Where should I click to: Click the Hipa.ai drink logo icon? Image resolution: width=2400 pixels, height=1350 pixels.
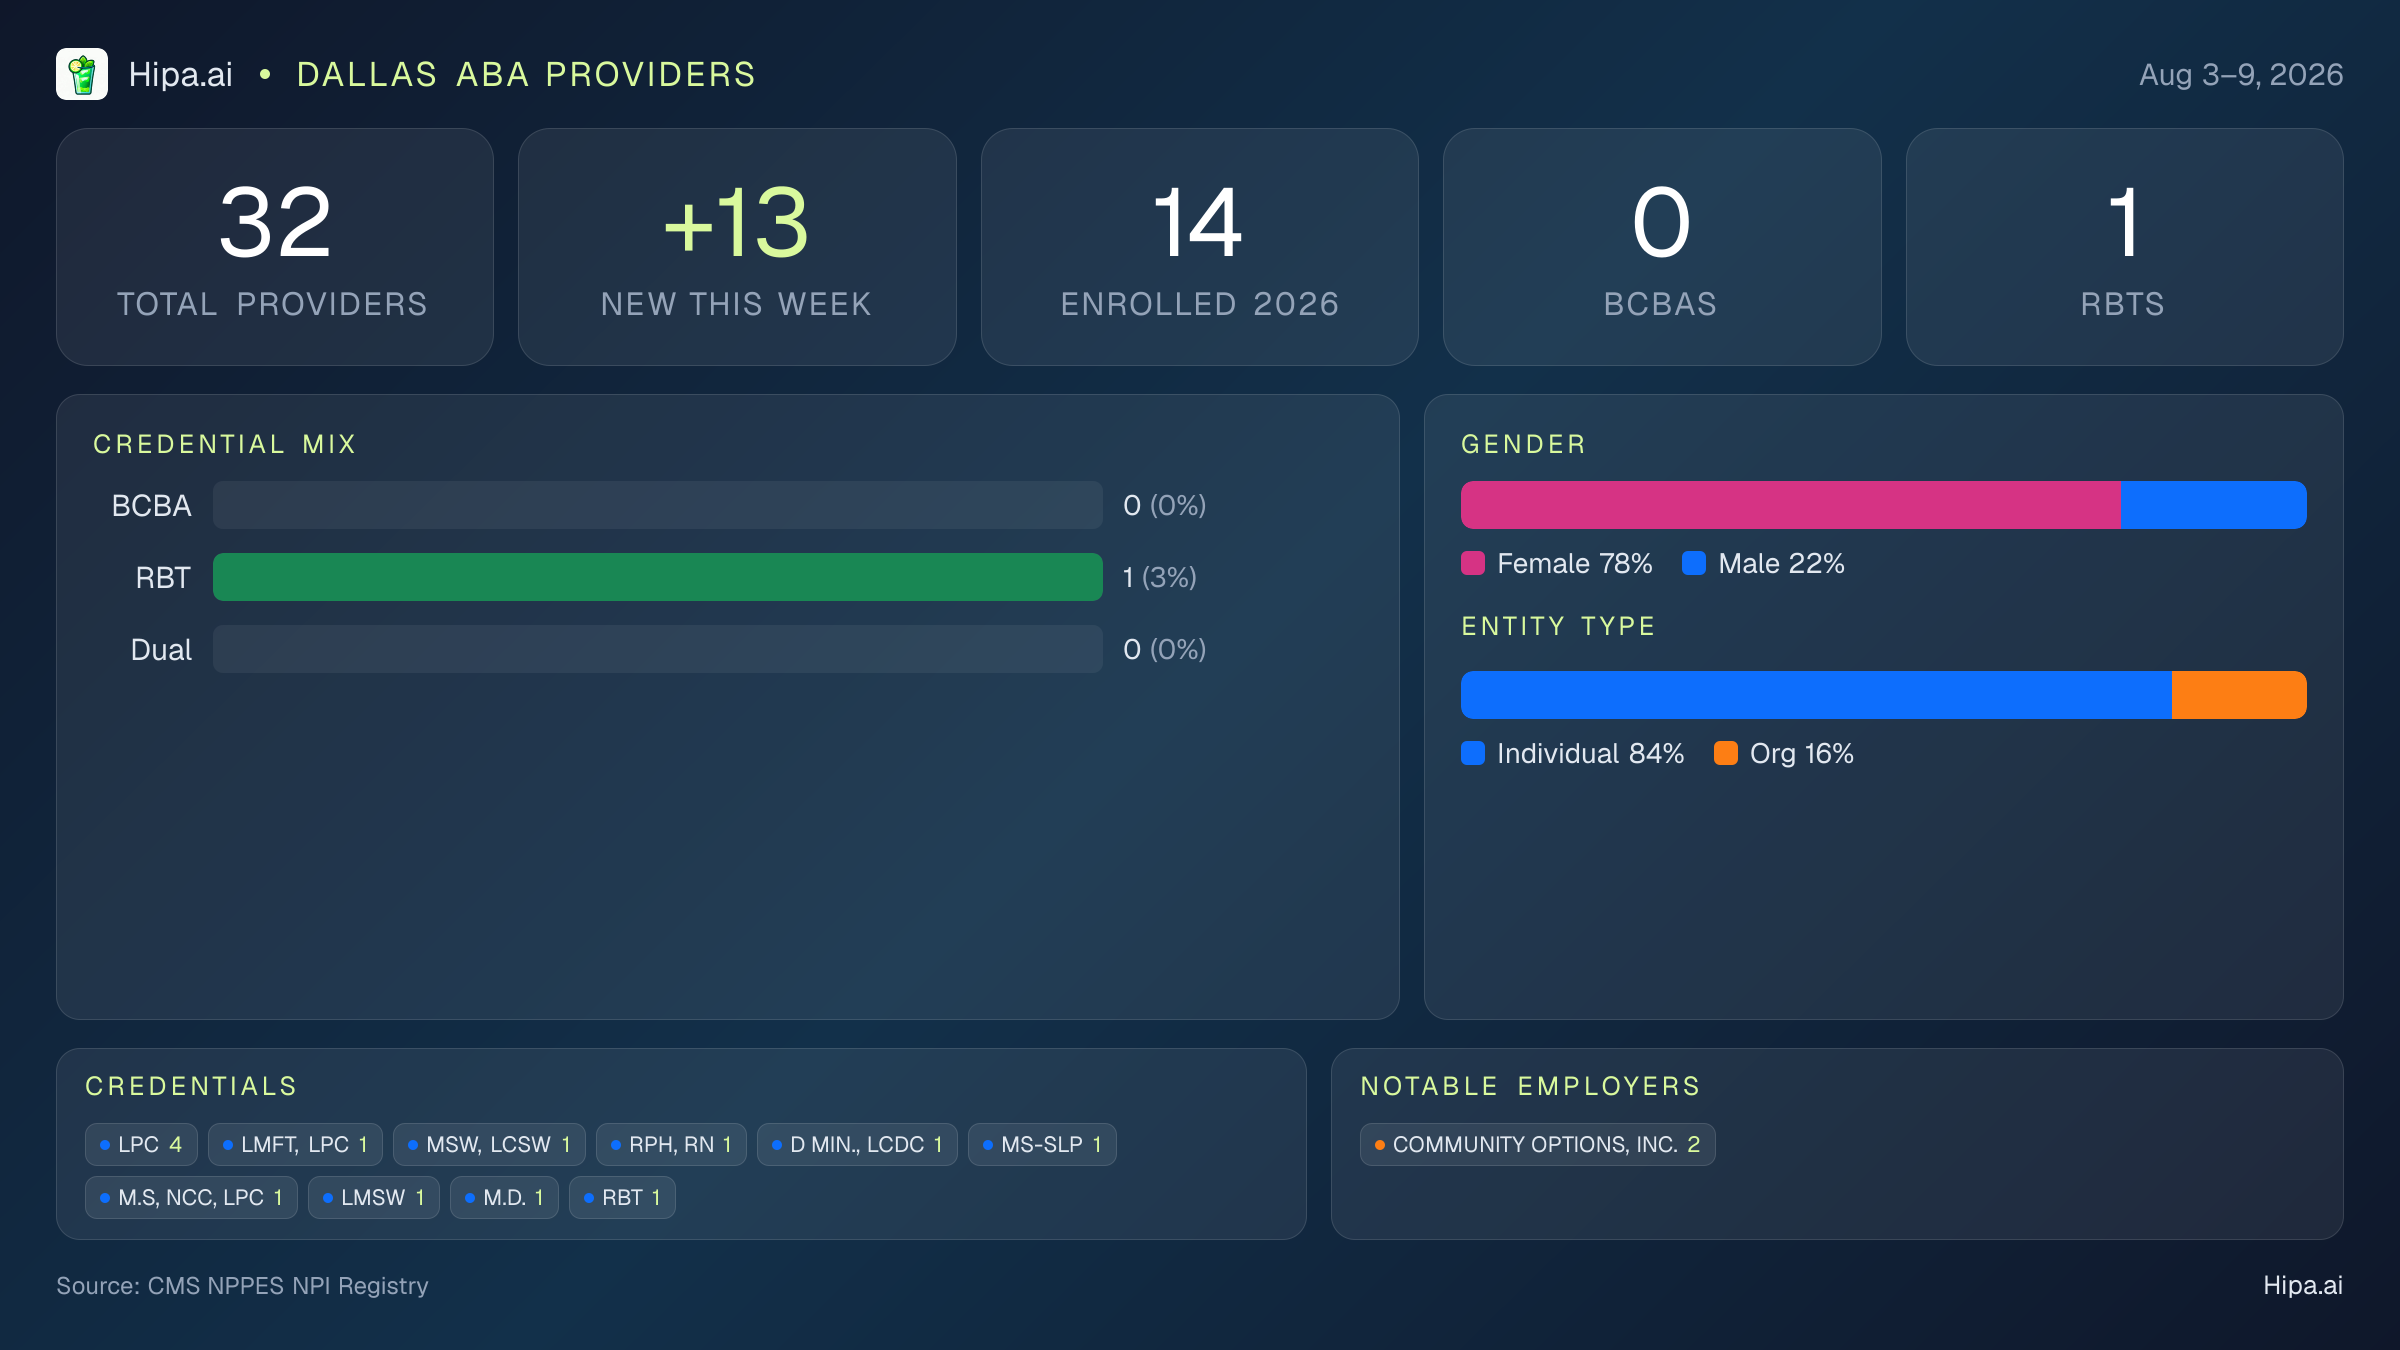pos(82,74)
